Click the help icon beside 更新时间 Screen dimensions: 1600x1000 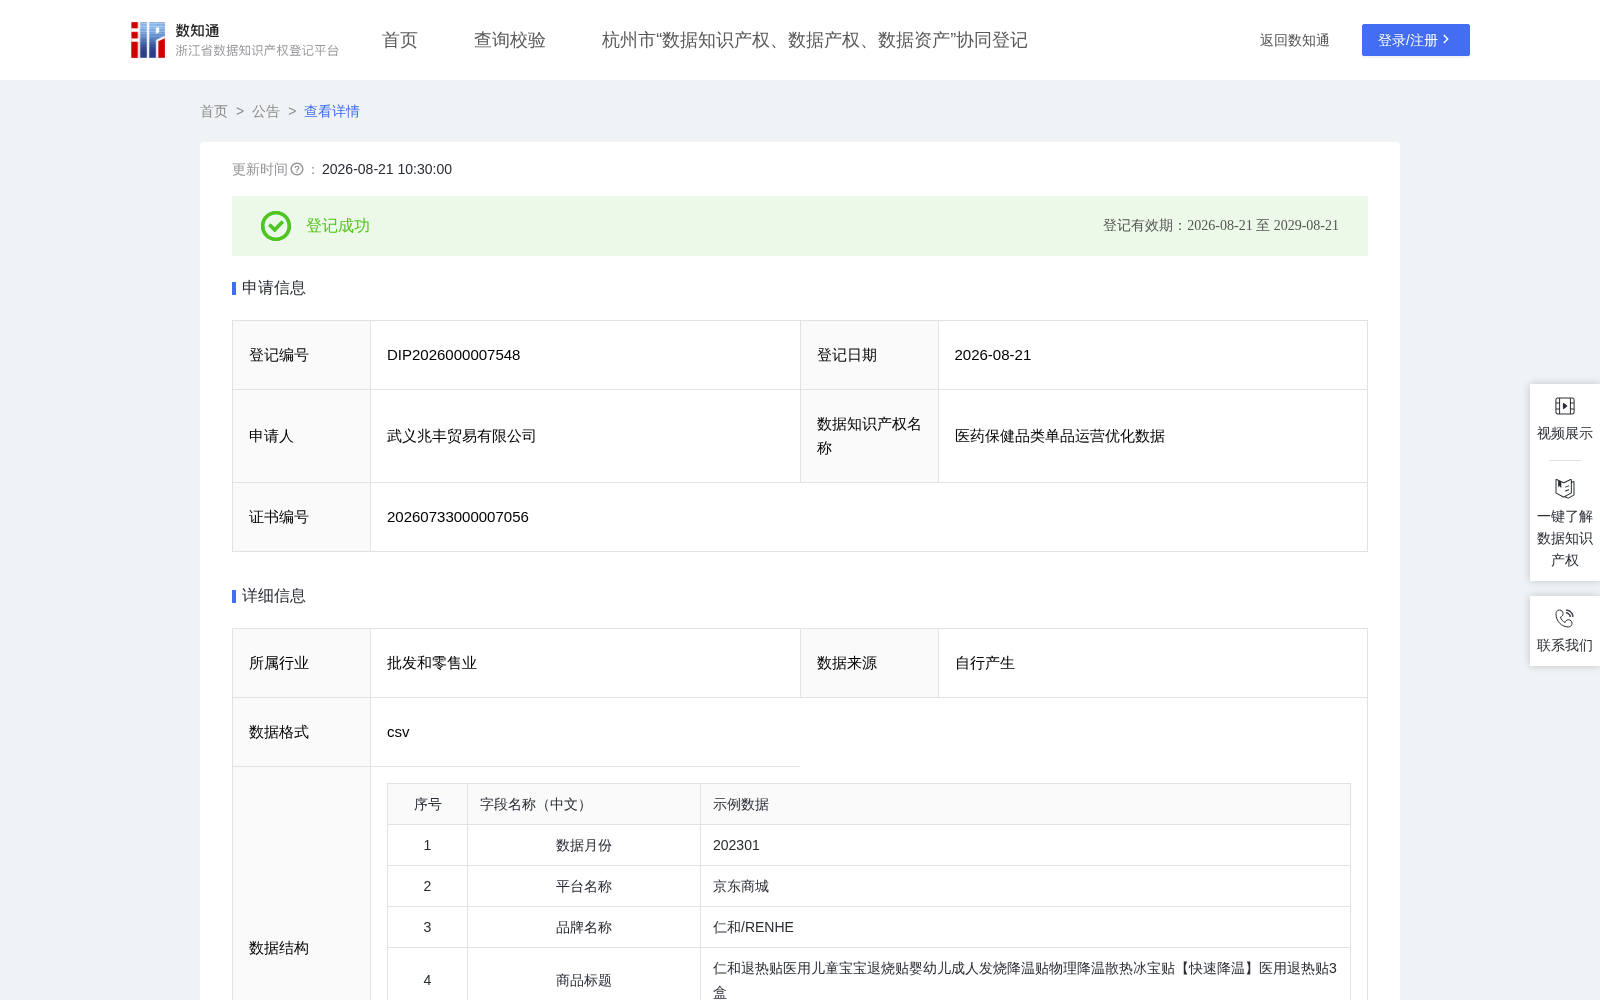click(x=297, y=170)
